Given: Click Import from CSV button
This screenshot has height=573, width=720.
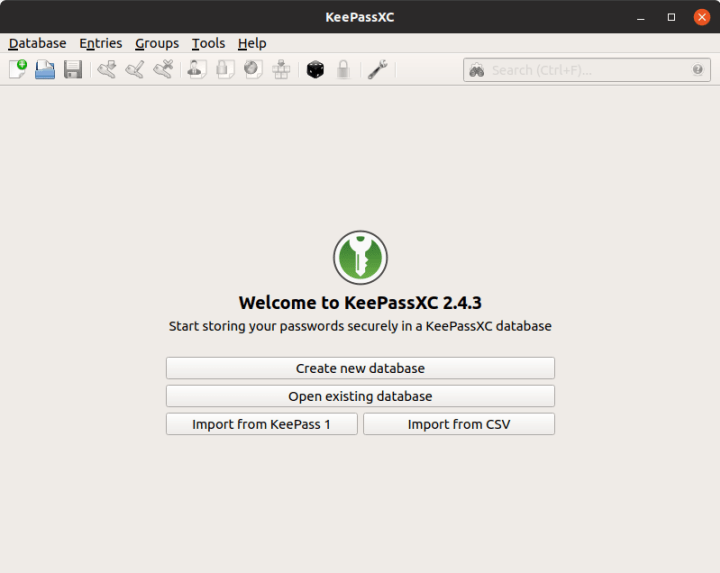Looking at the screenshot, I should tap(459, 424).
